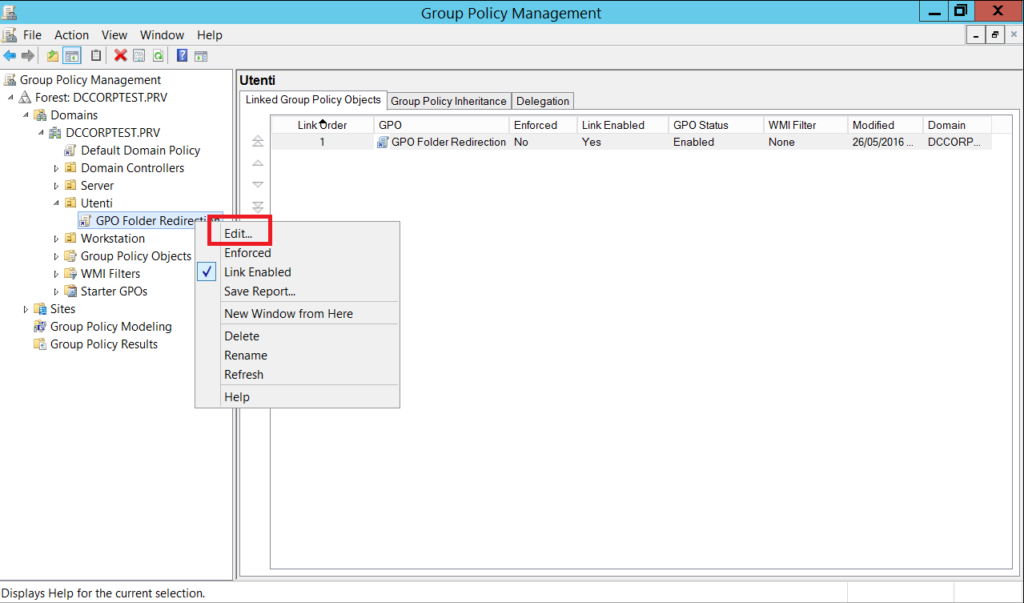Switch to Group Policy Inheritance tab

point(448,101)
